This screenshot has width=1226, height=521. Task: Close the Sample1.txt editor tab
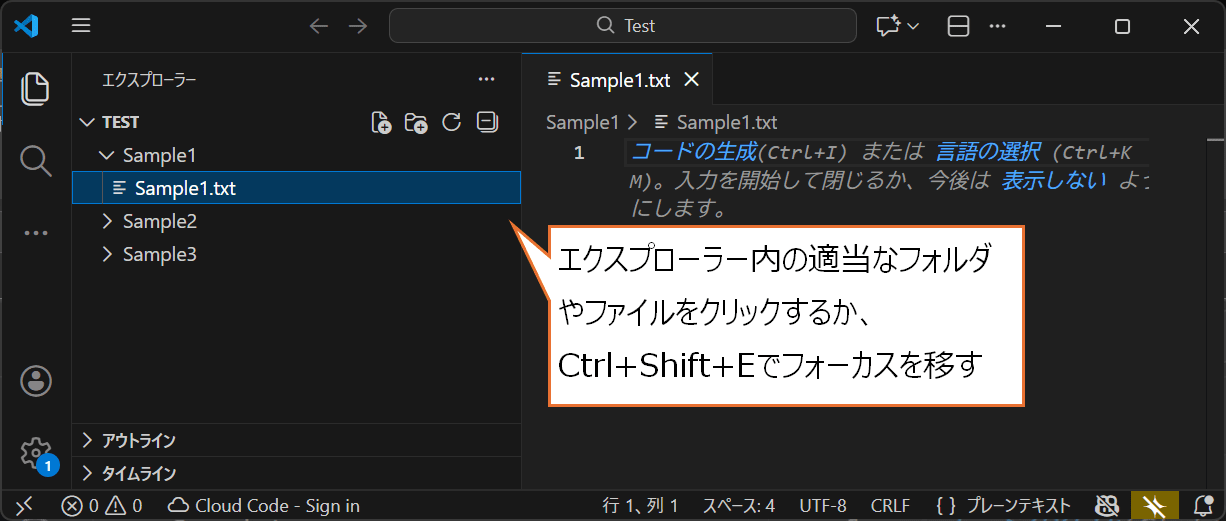pos(691,80)
